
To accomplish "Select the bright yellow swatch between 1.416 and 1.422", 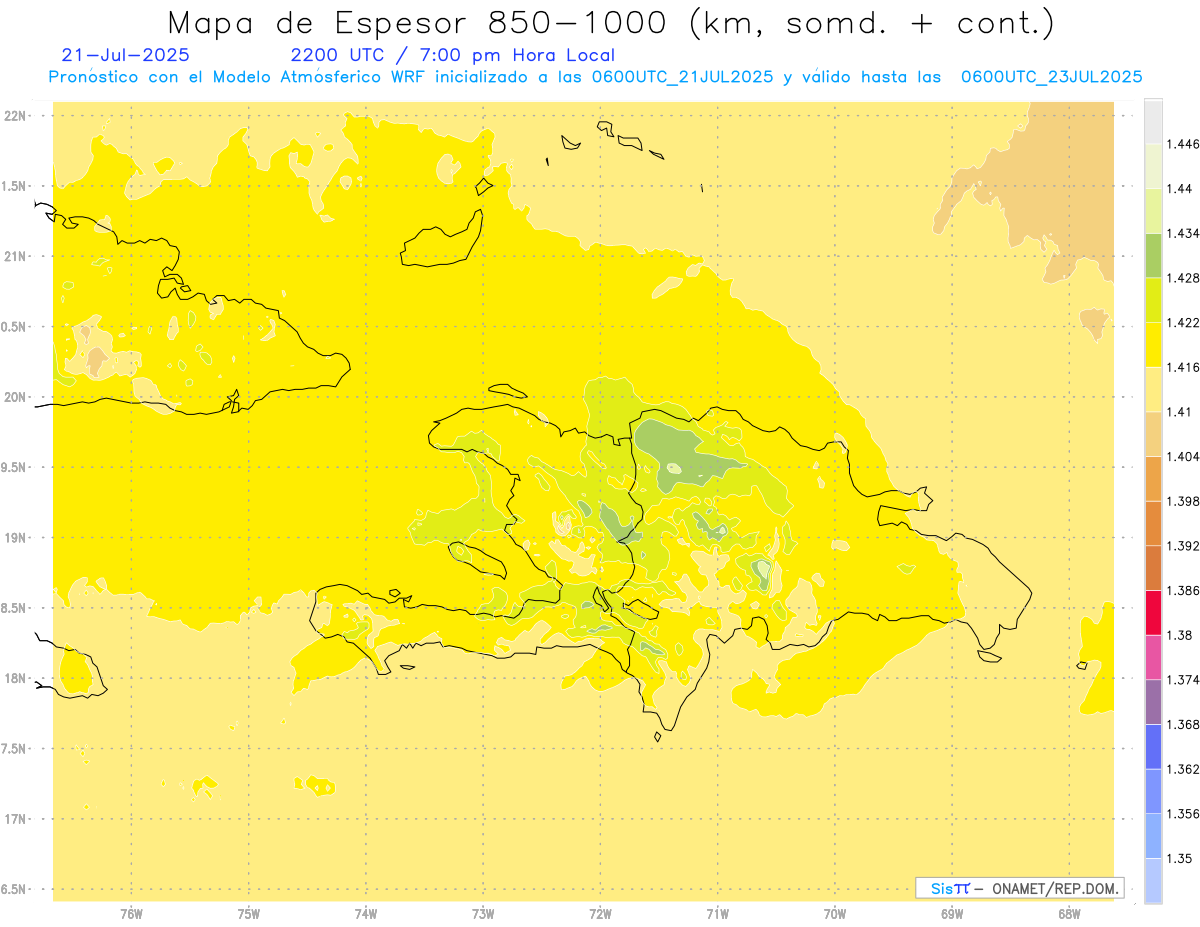I will 1153,345.
